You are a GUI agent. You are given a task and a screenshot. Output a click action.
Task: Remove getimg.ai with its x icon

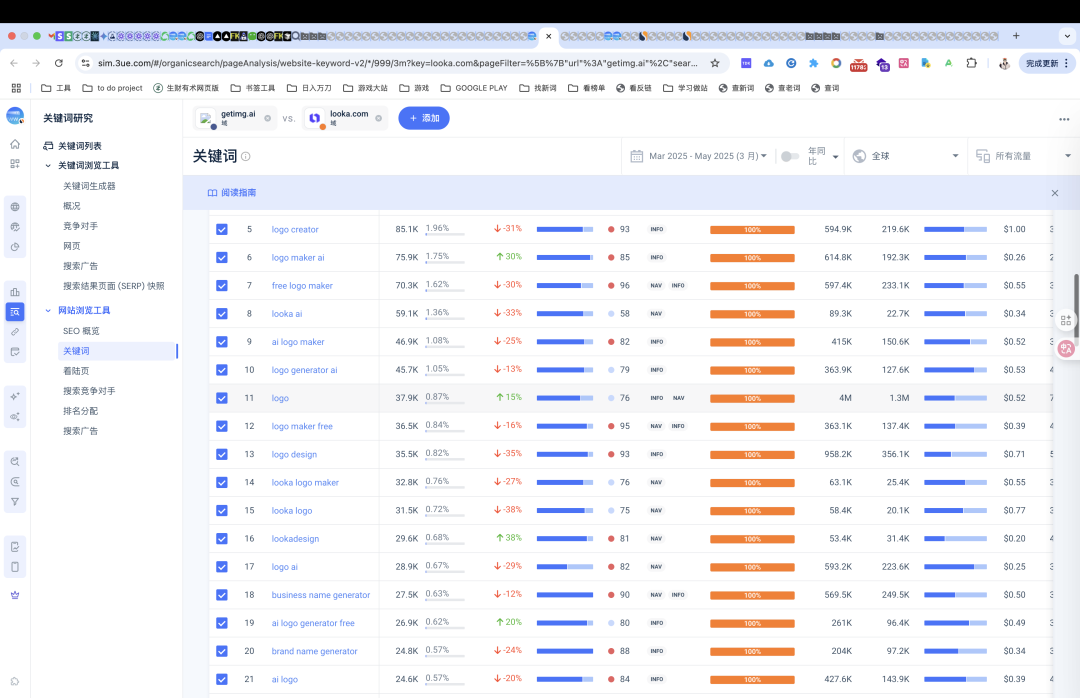tap(267, 119)
